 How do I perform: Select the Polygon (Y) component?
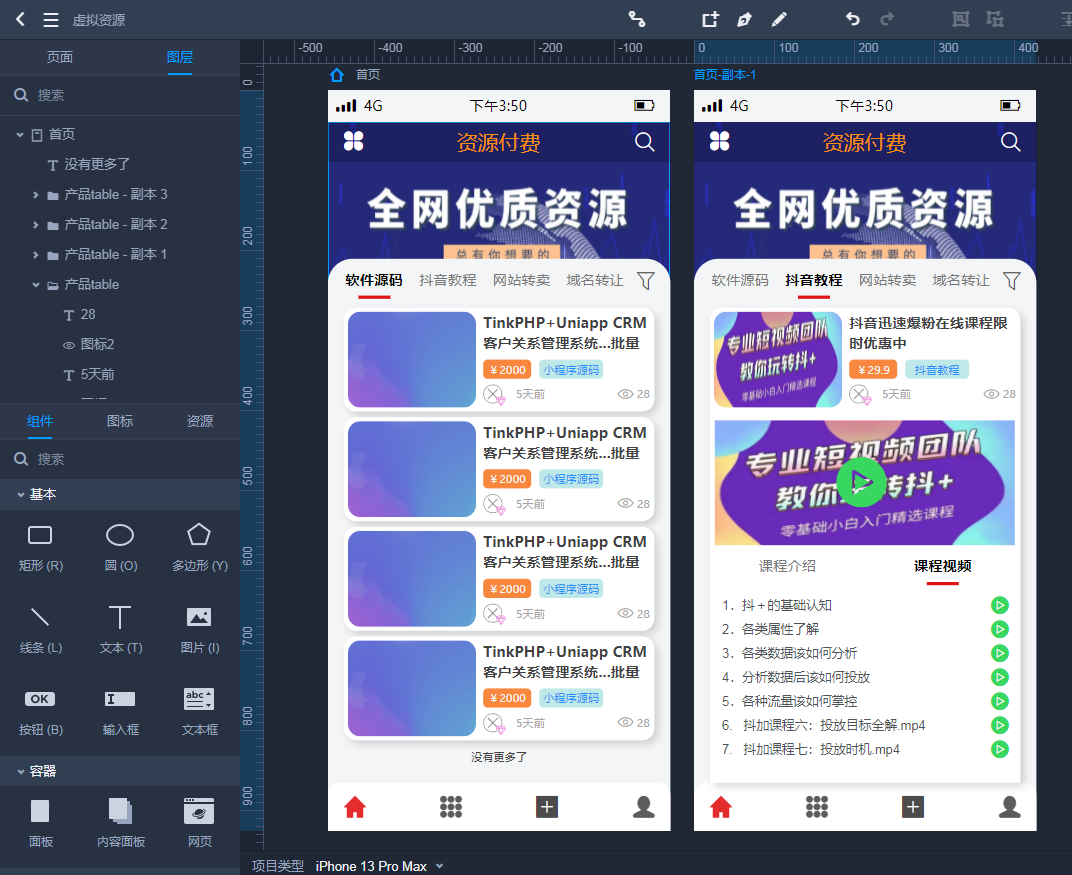[200, 548]
